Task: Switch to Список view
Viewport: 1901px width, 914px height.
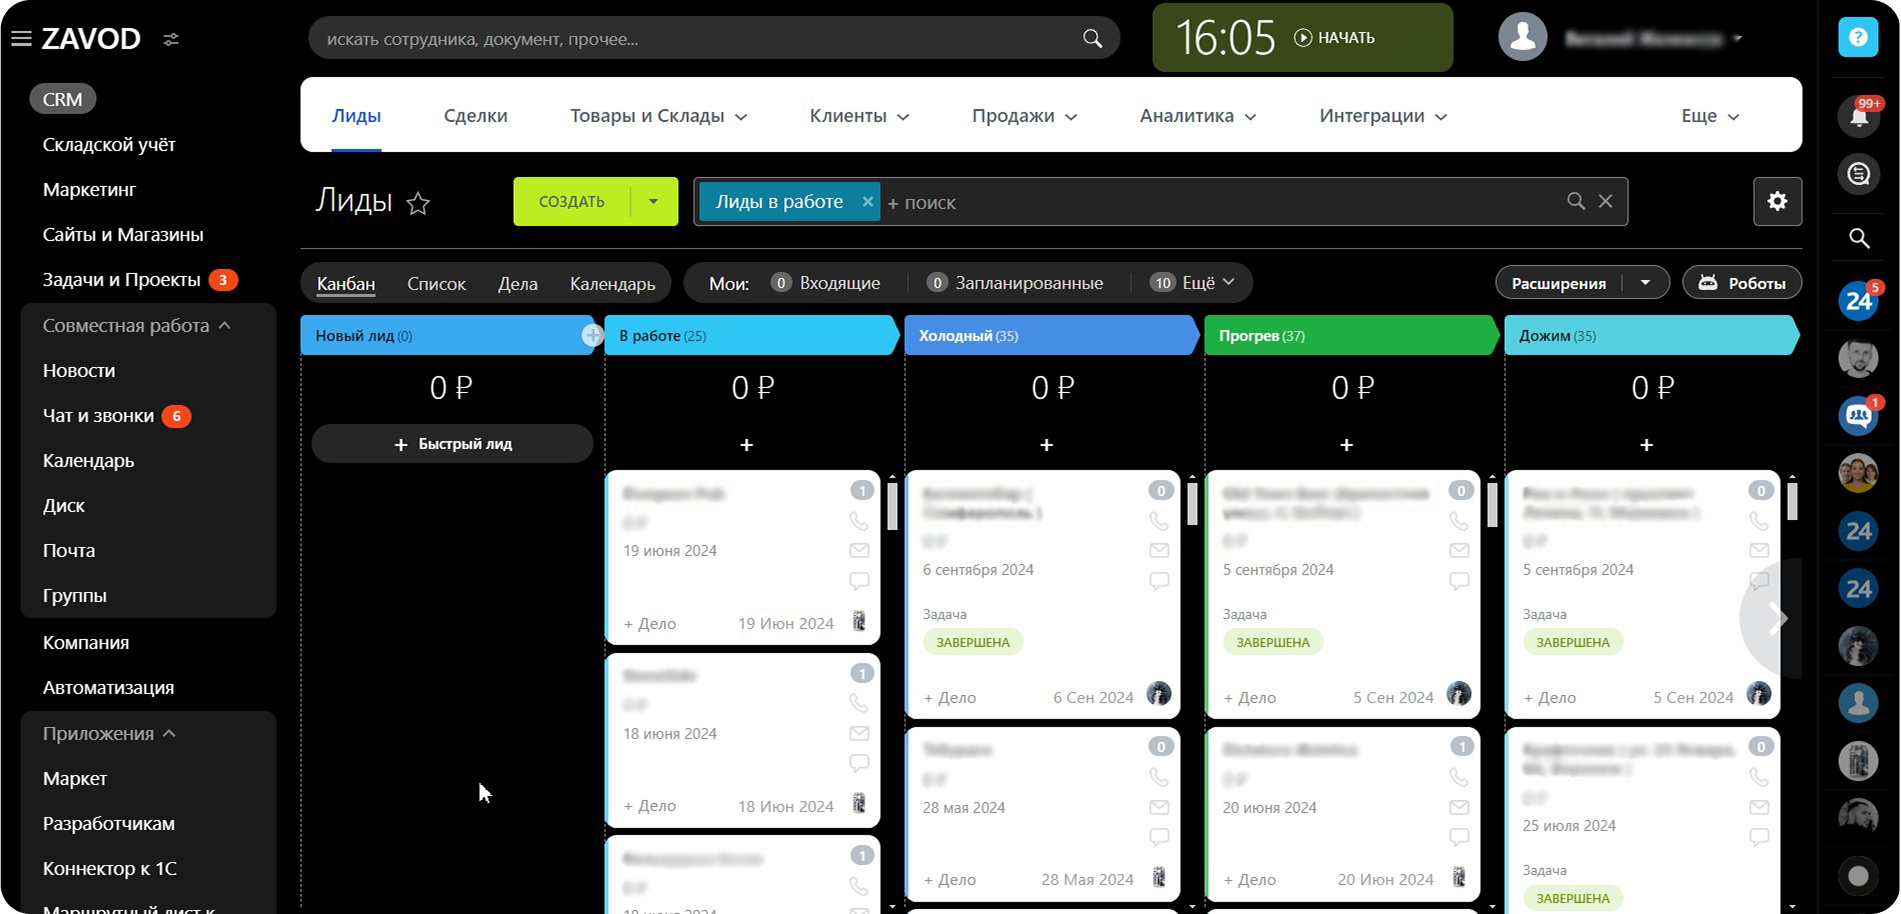Action: (x=436, y=284)
